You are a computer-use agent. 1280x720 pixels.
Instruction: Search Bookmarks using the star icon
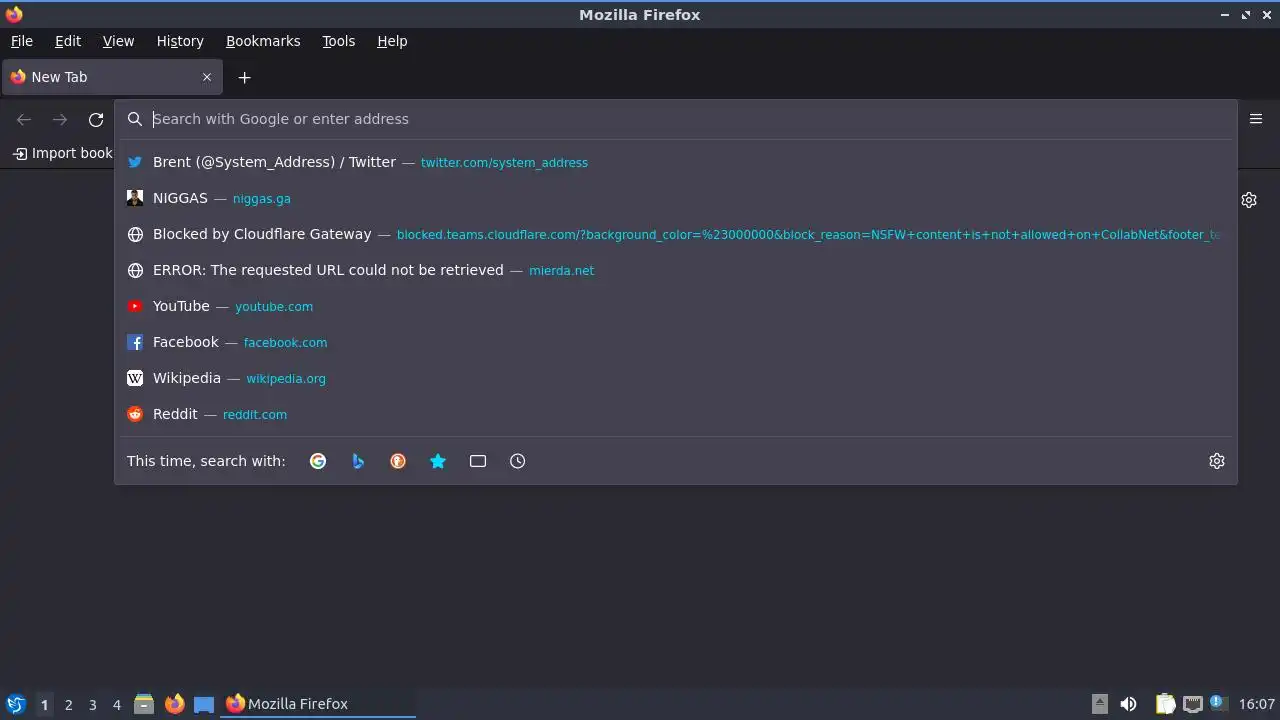click(x=438, y=461)
